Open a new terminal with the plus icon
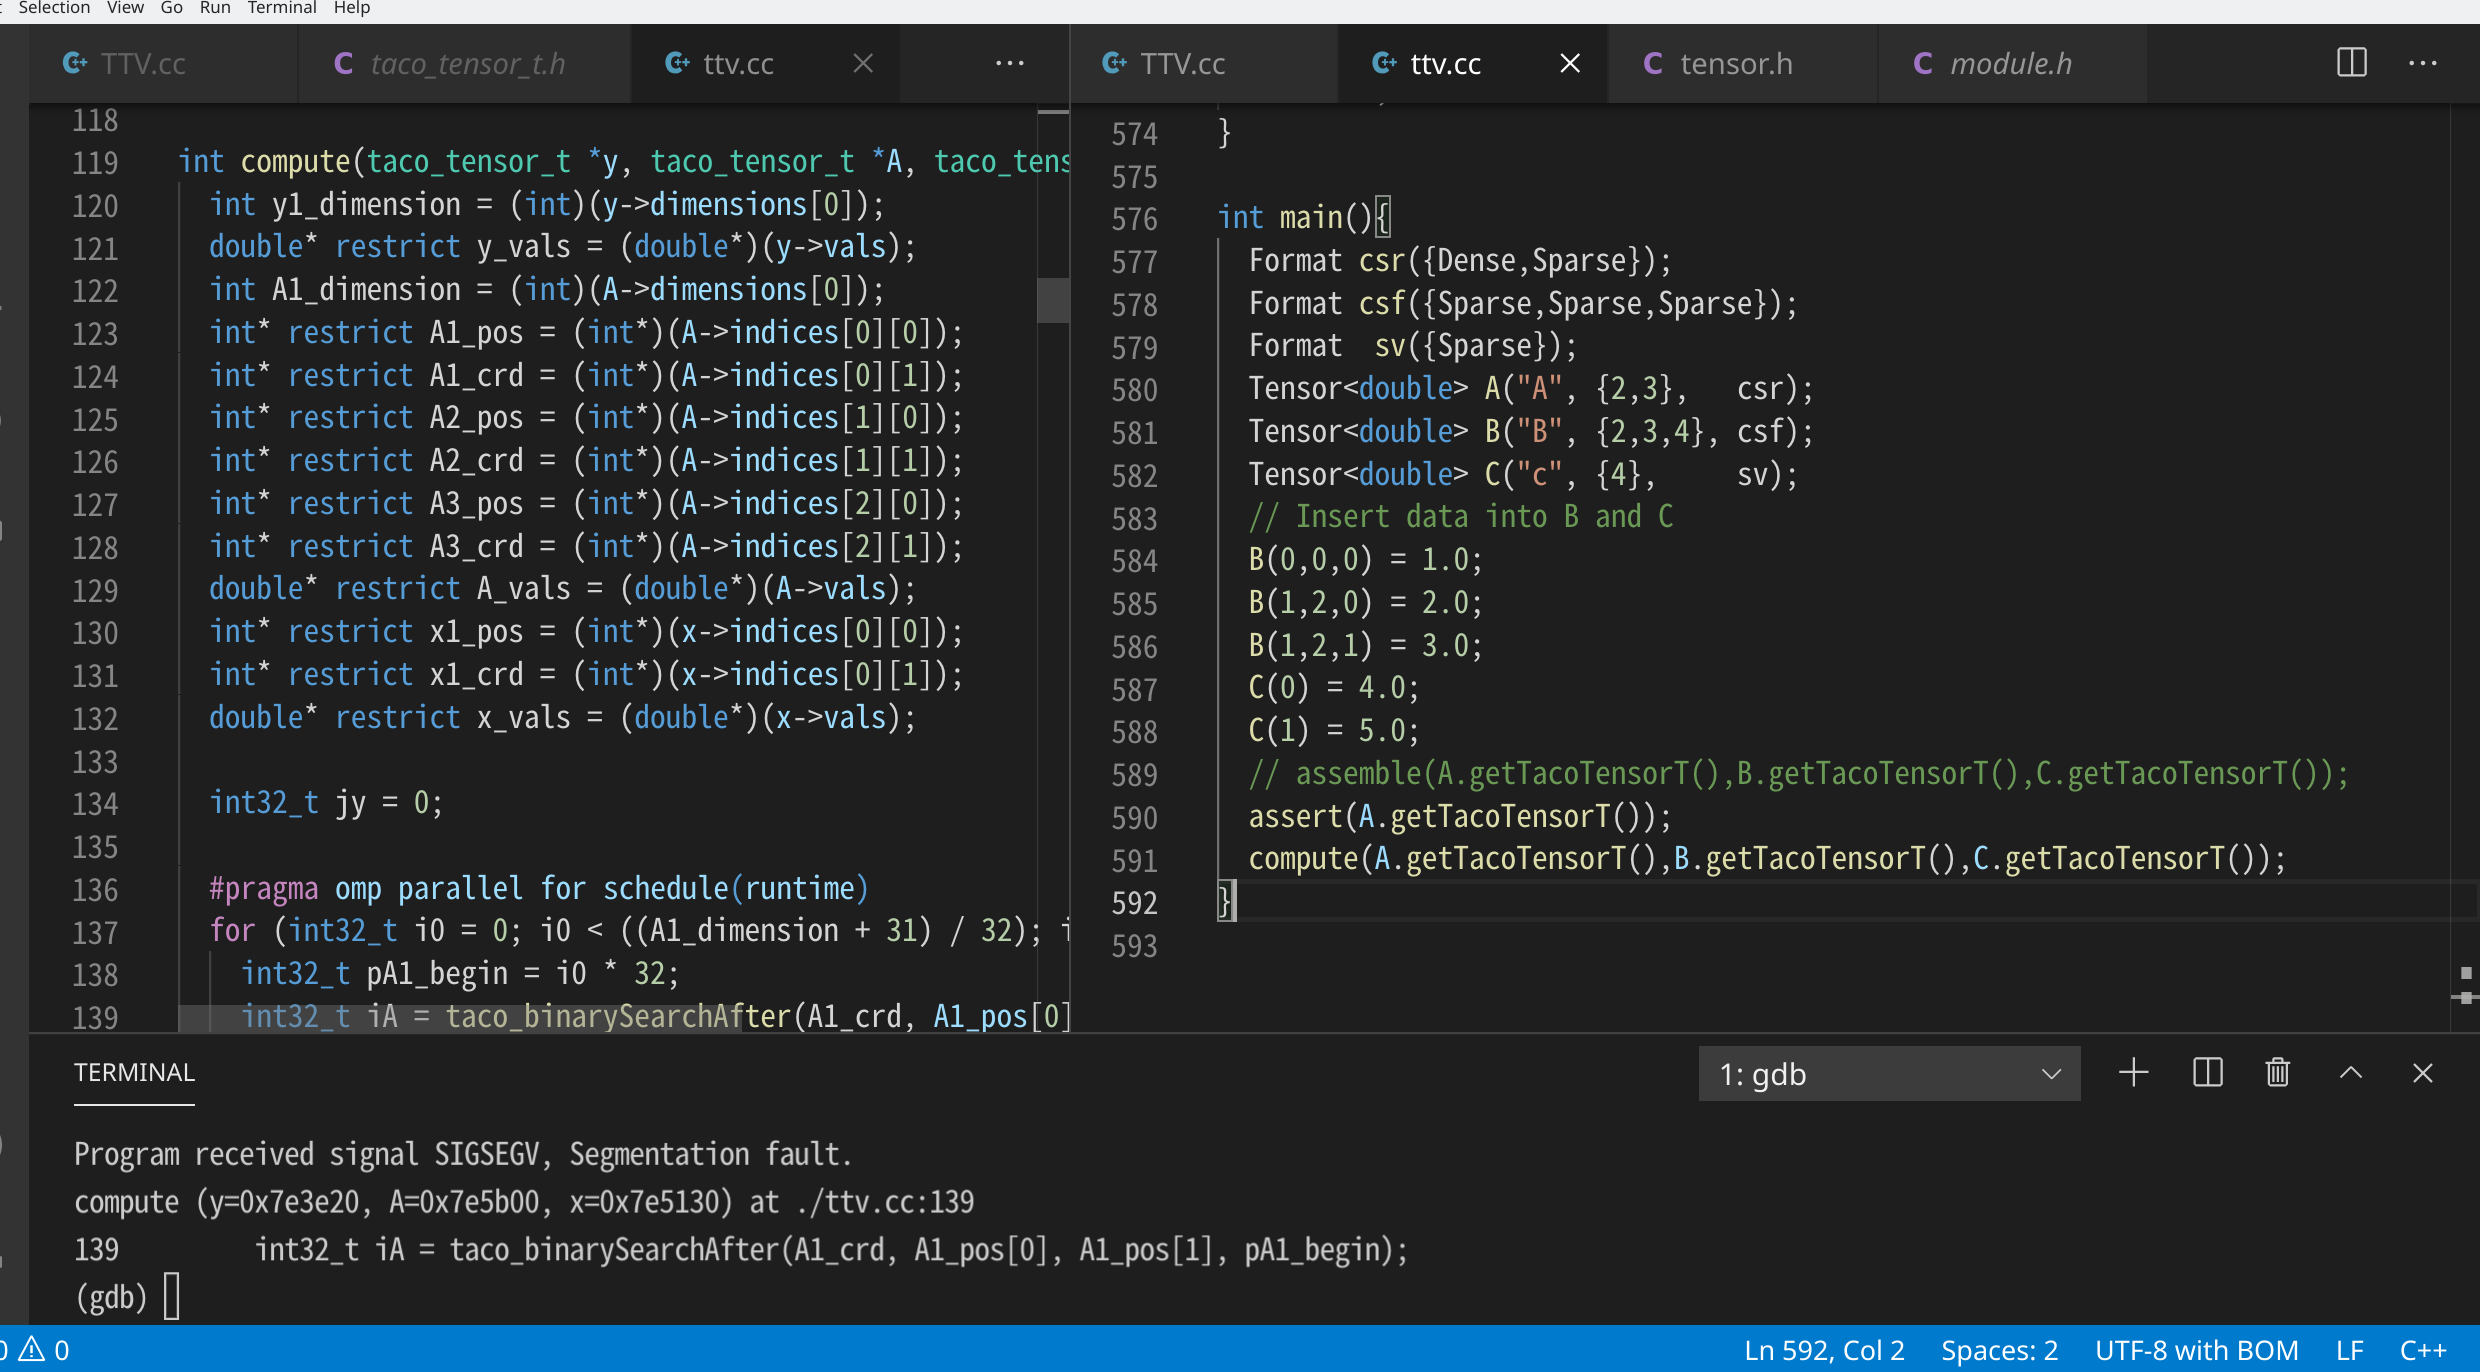 tap(2133, 1072)
